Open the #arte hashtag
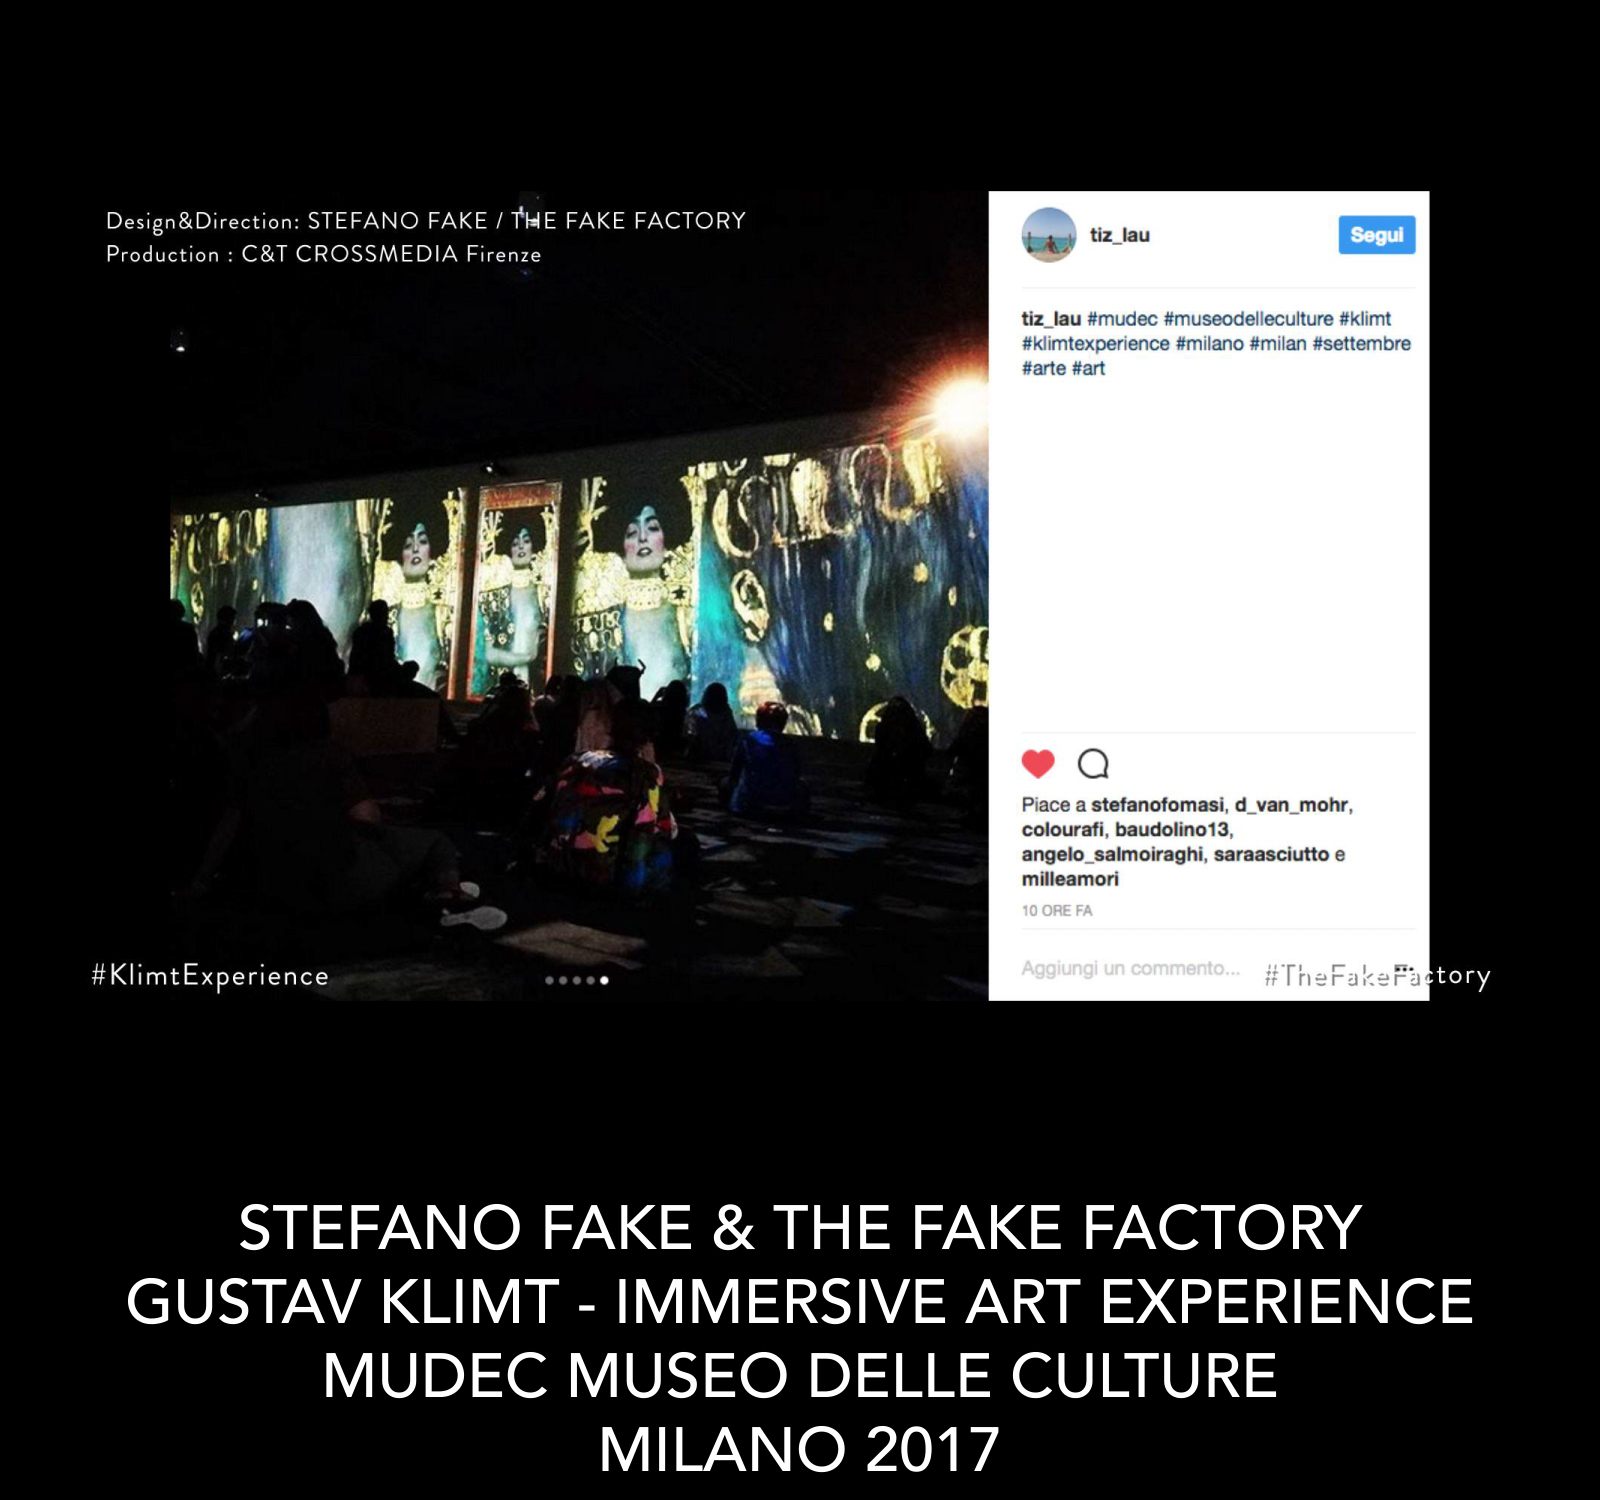1600x1500 pixels. click(x=1043, y=369)
